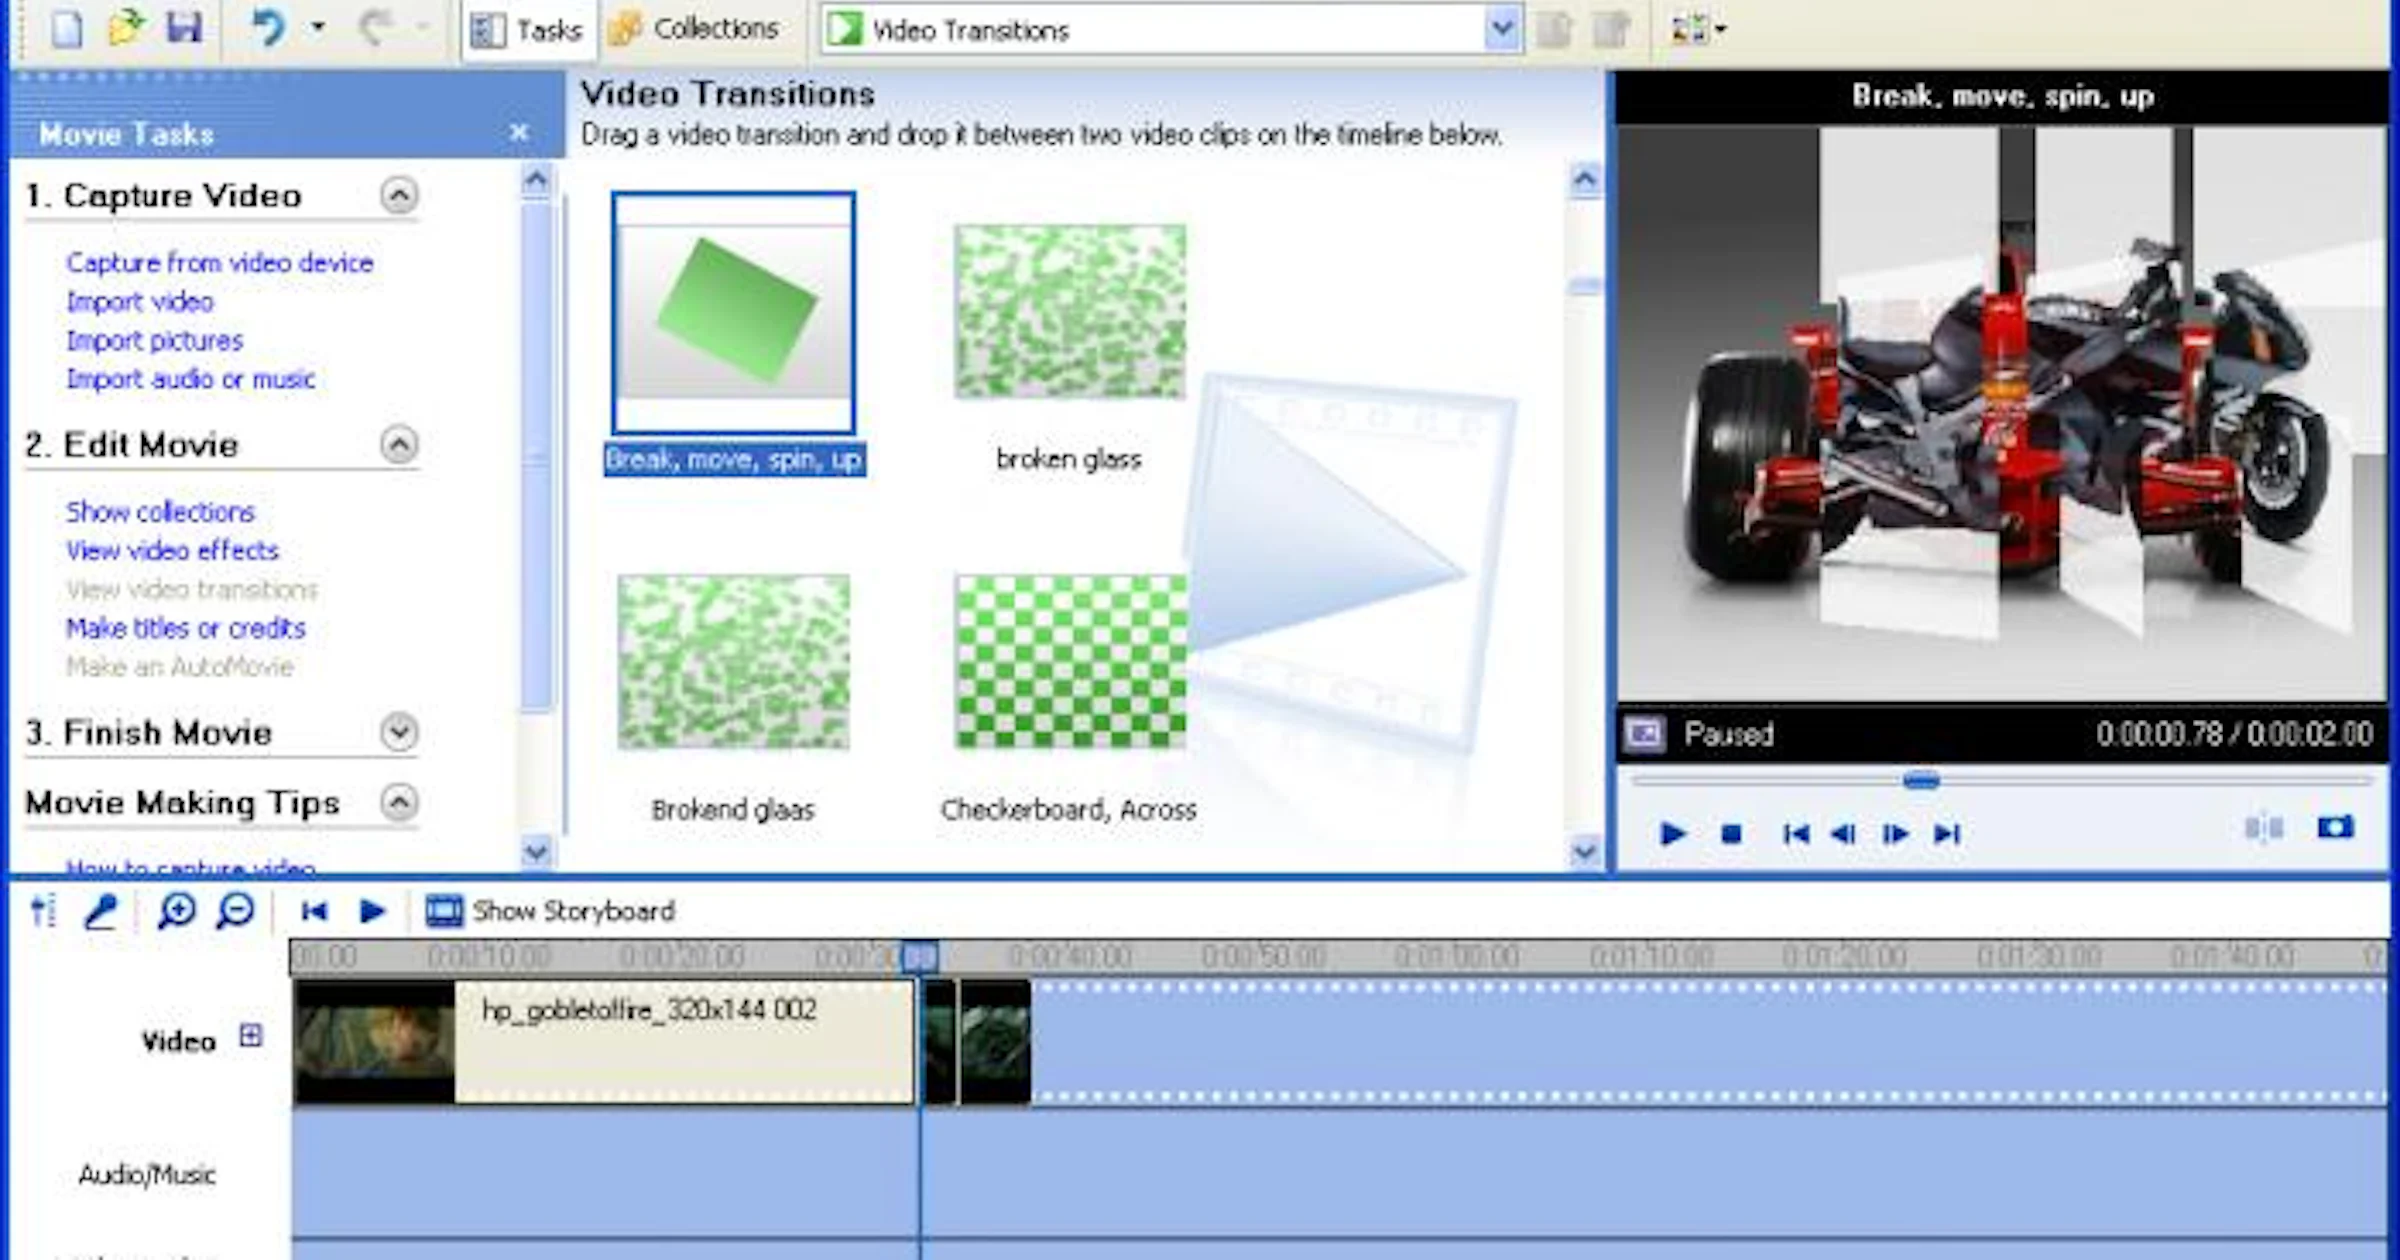This screenshot has width=2400, height=1260.
Task: Click the monitor Forward button
Action: pyautogui.click(x=1946, y=833)
